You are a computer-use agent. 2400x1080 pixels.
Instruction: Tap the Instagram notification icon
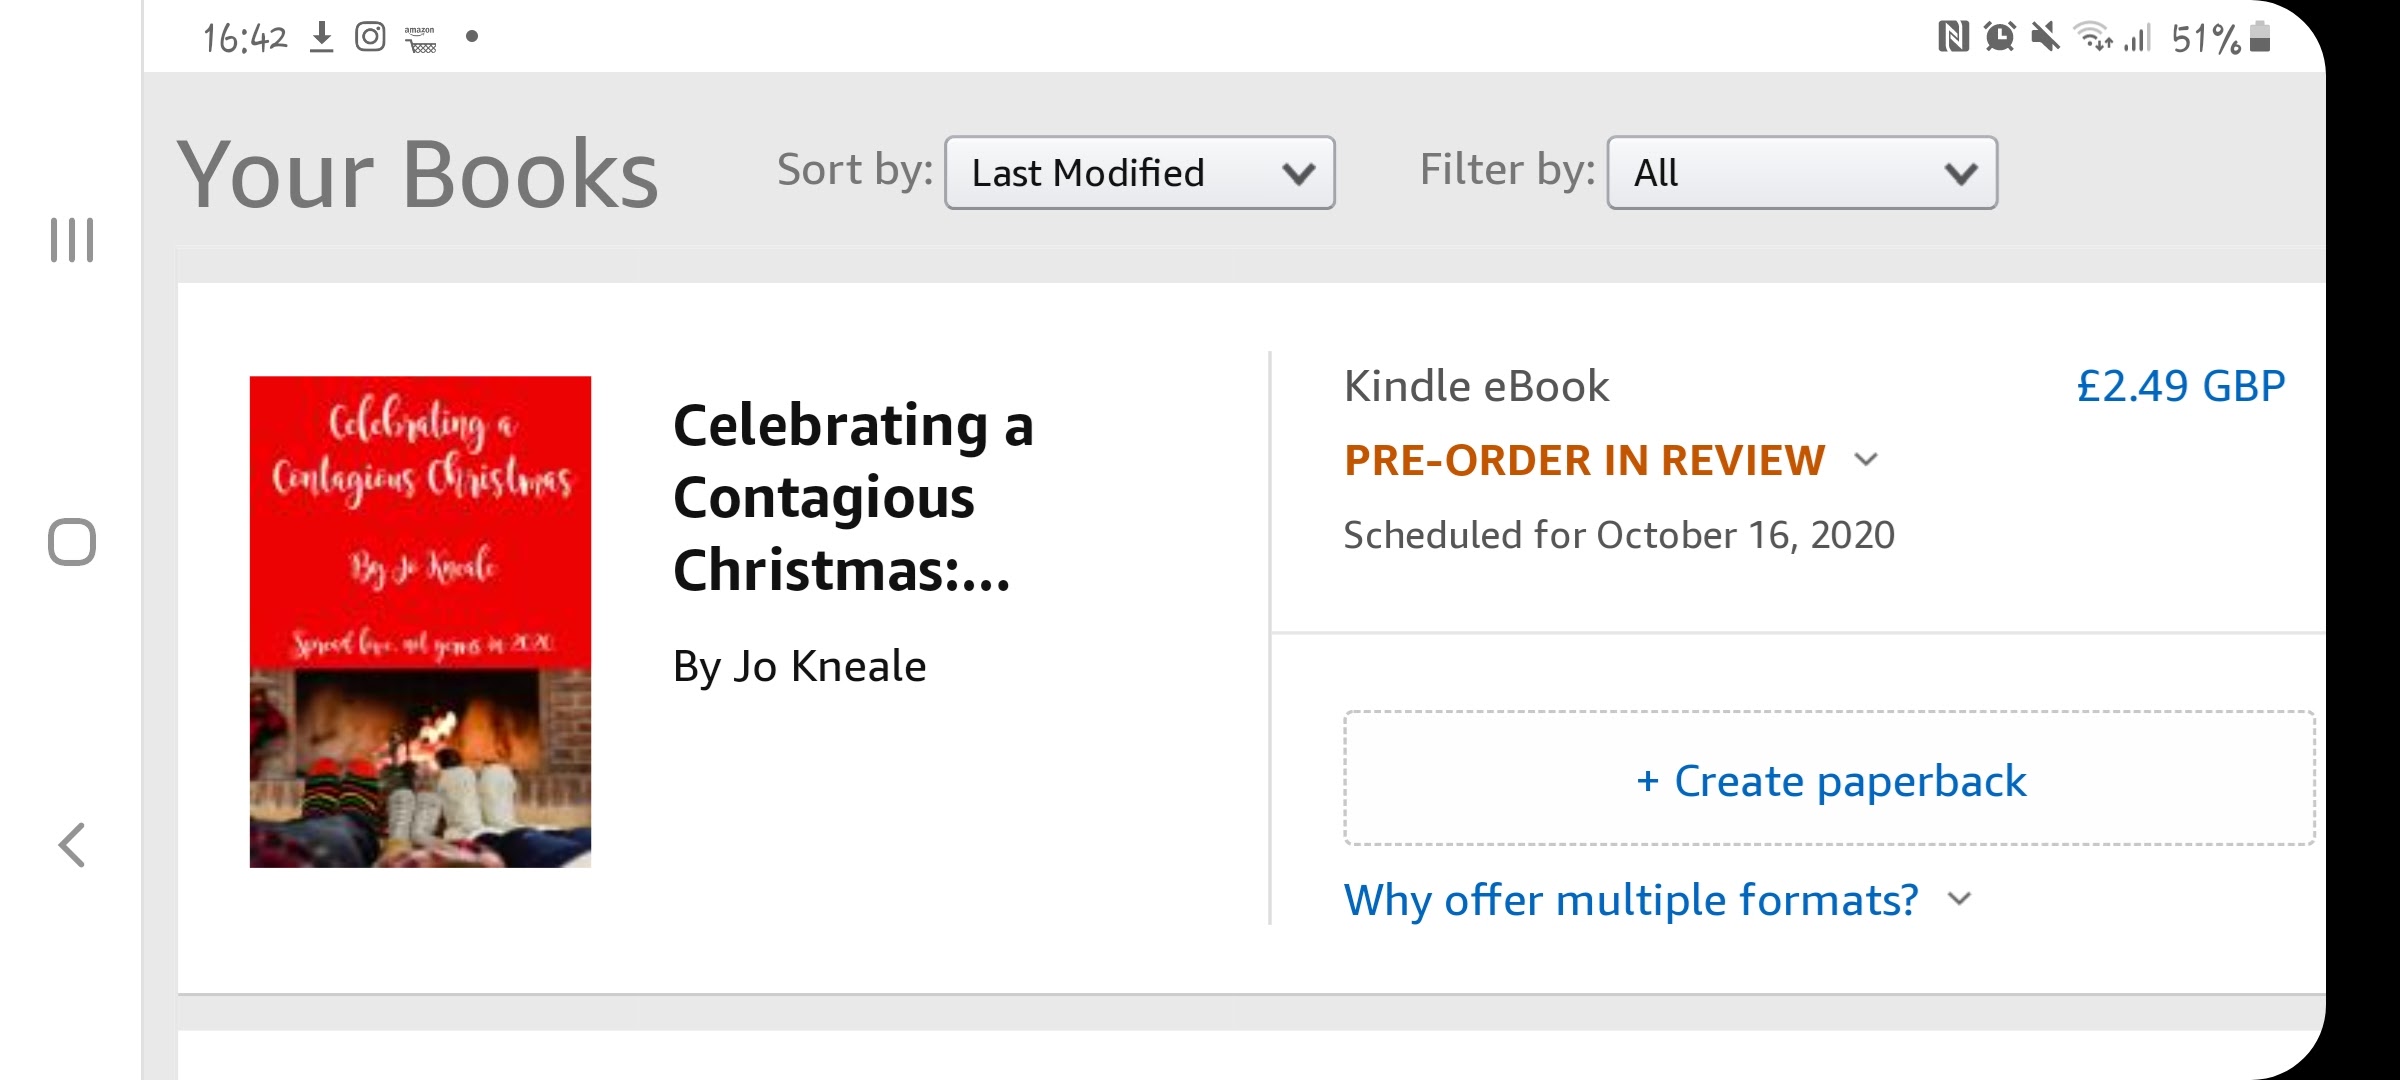370,37
